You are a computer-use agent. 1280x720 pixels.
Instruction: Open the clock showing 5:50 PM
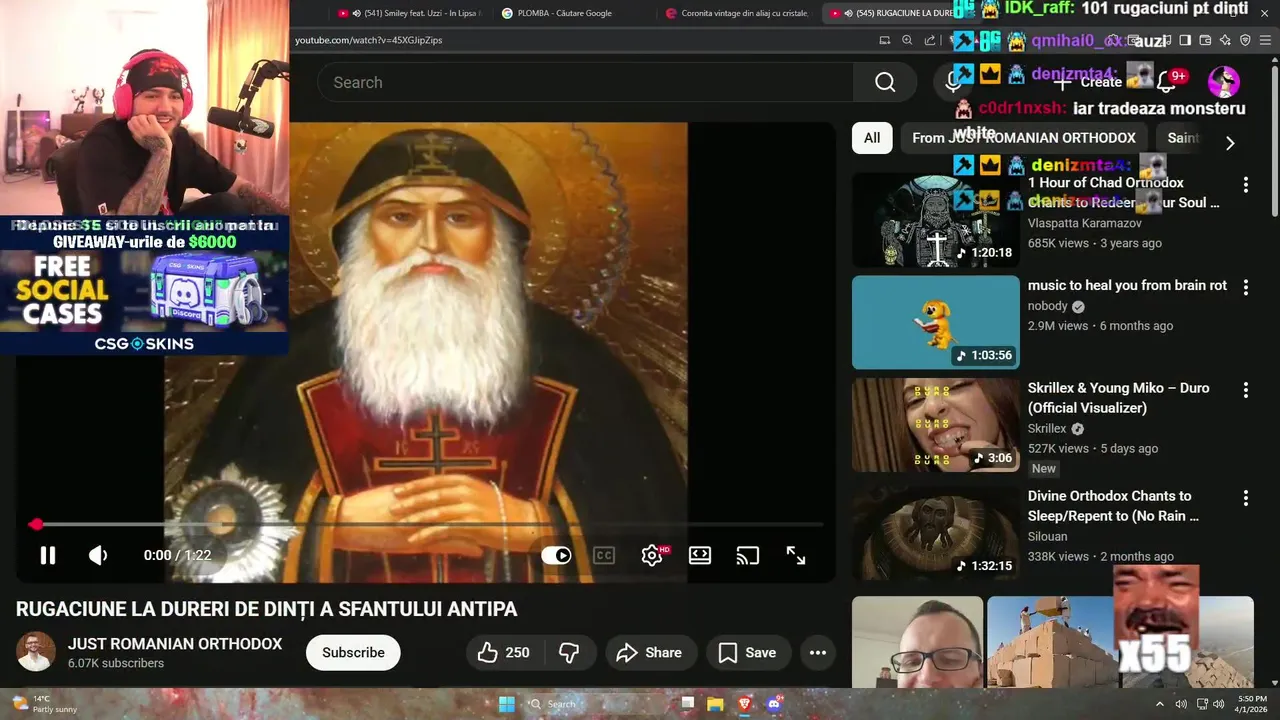(x=1252, y=704)
